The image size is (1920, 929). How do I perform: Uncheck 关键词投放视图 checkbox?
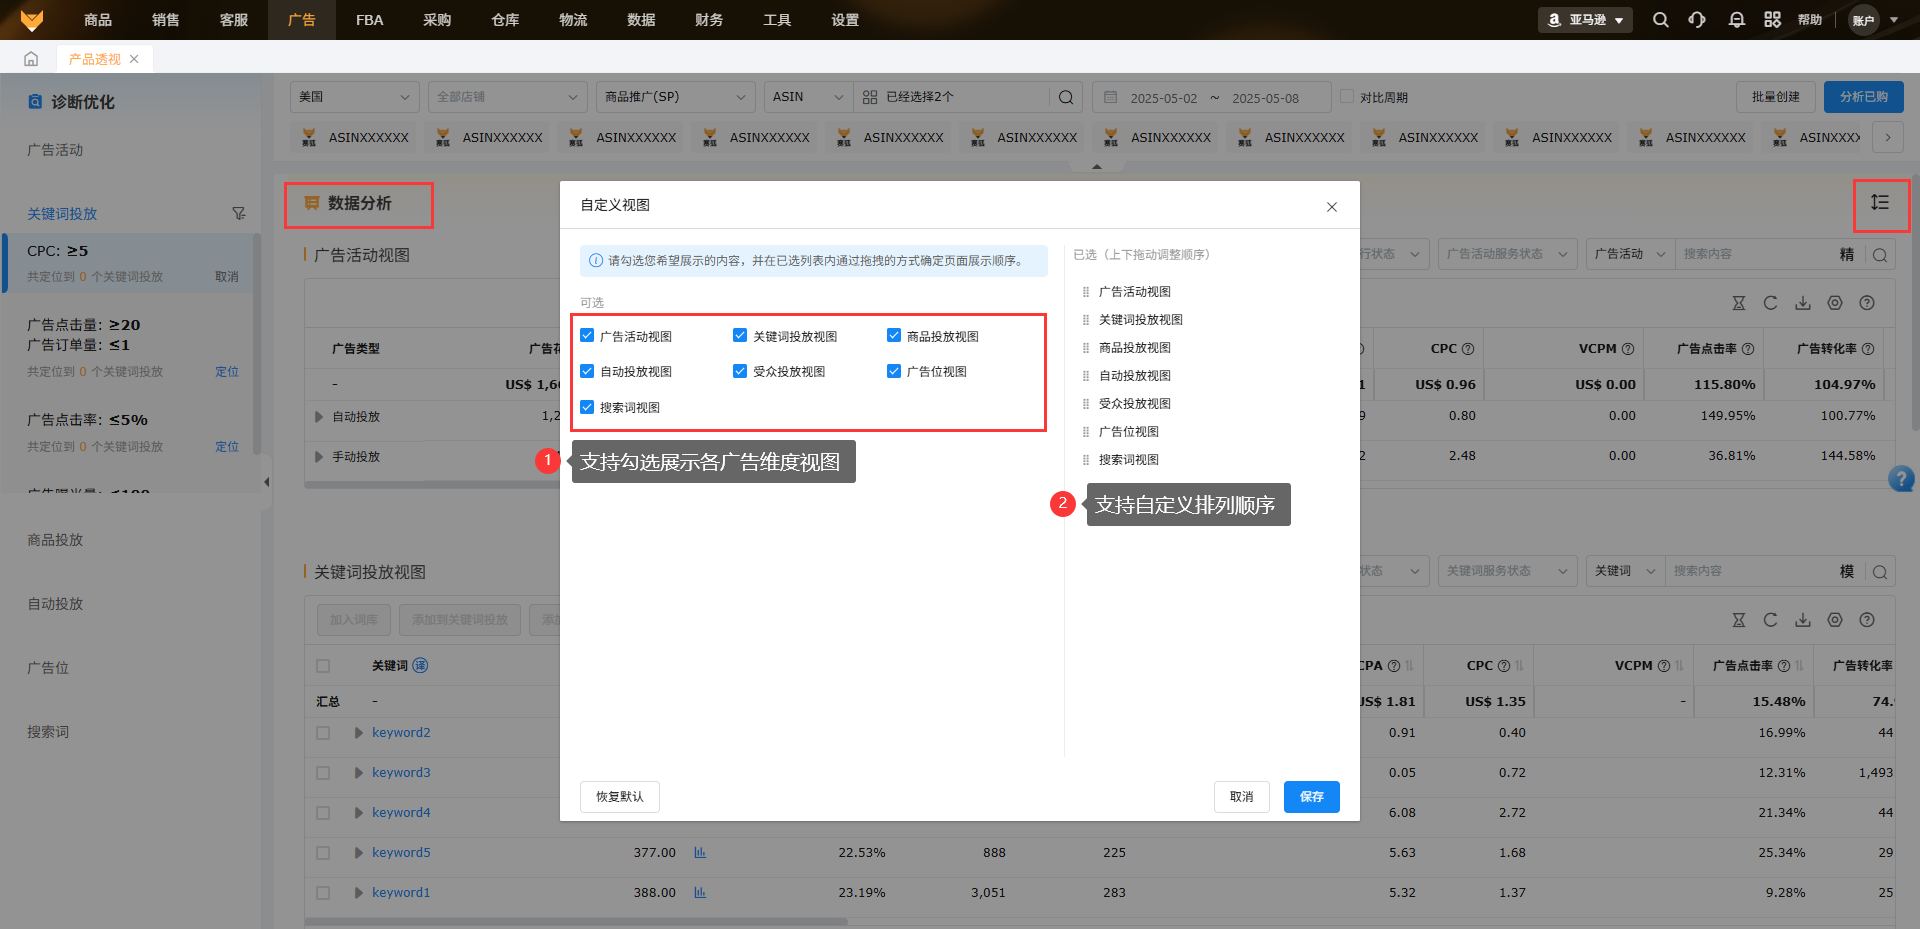tap(740, 336)
